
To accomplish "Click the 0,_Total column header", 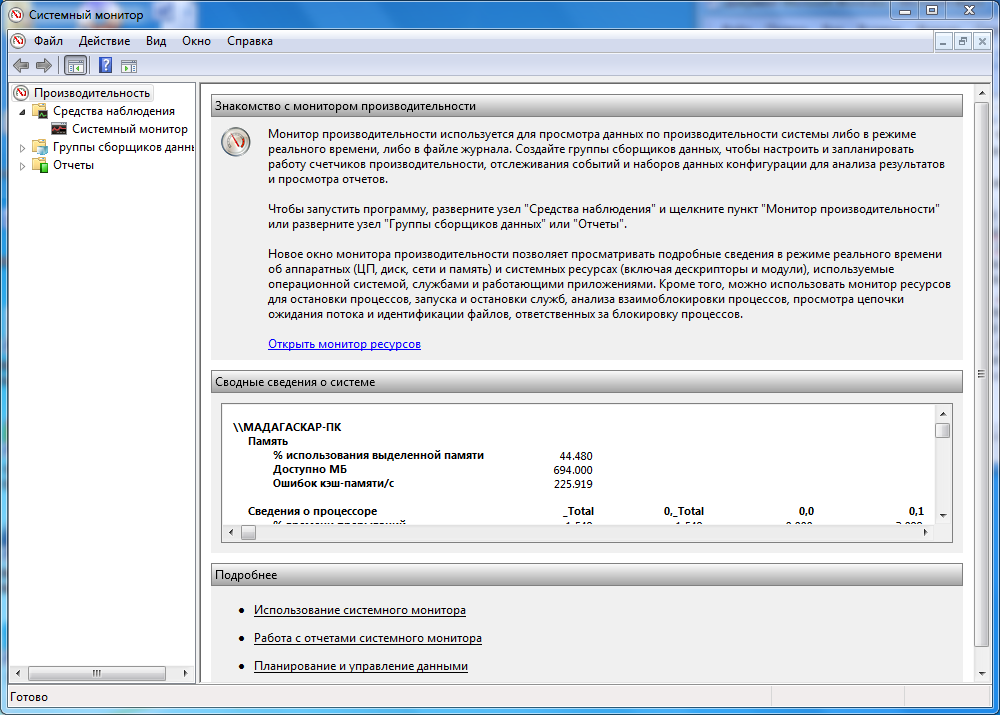I will click(x=684, y=512).
